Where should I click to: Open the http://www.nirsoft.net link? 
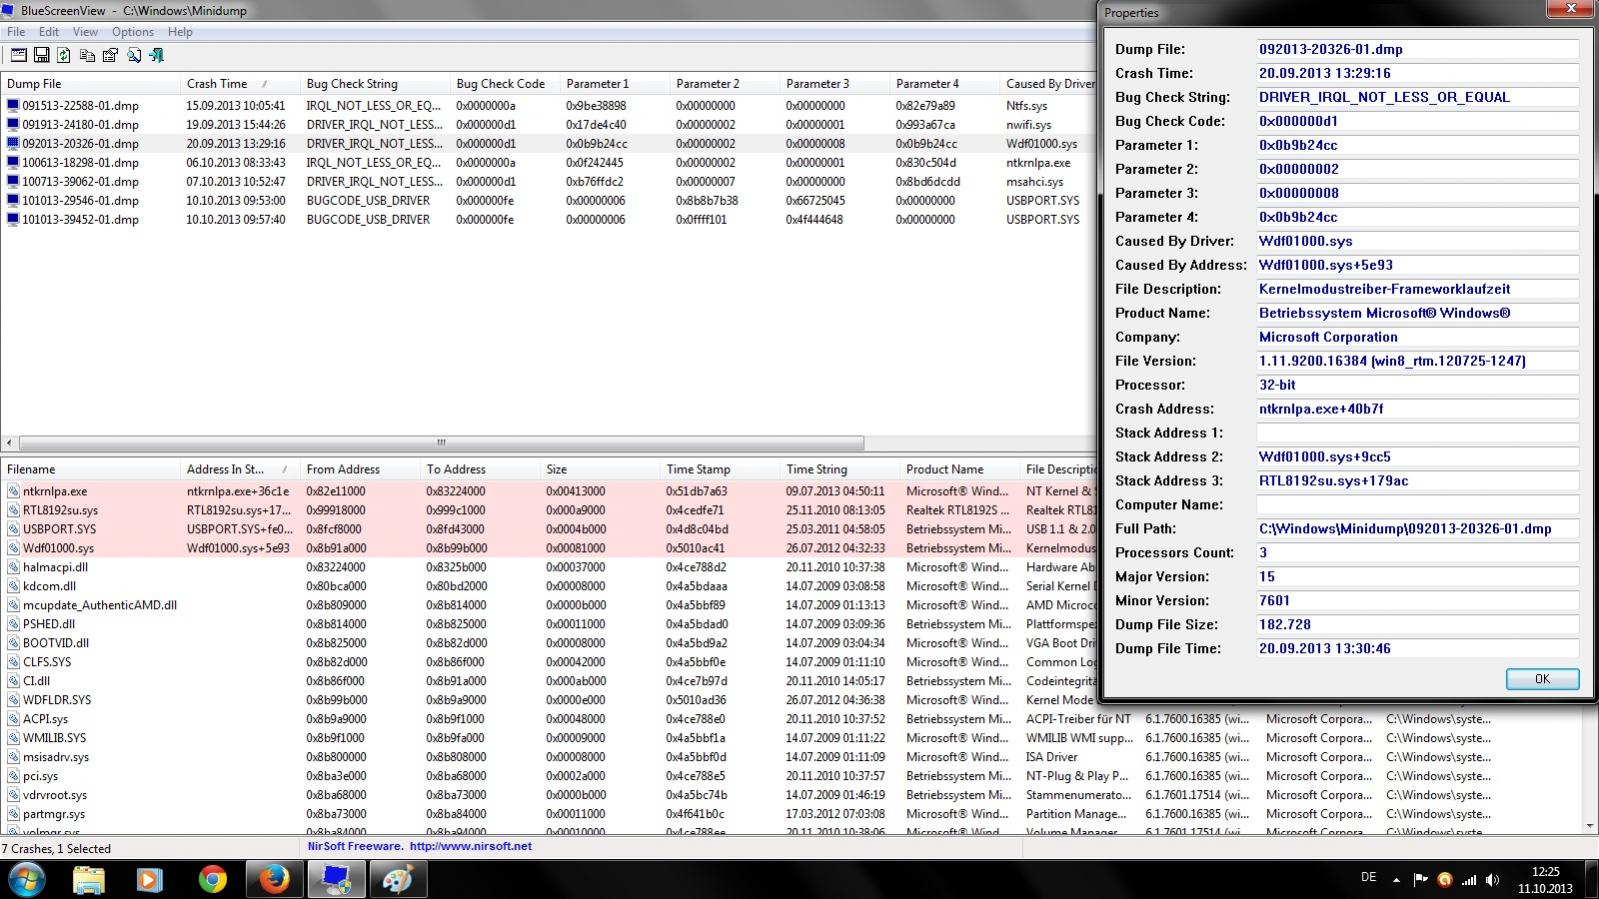(x=470, y=846)
